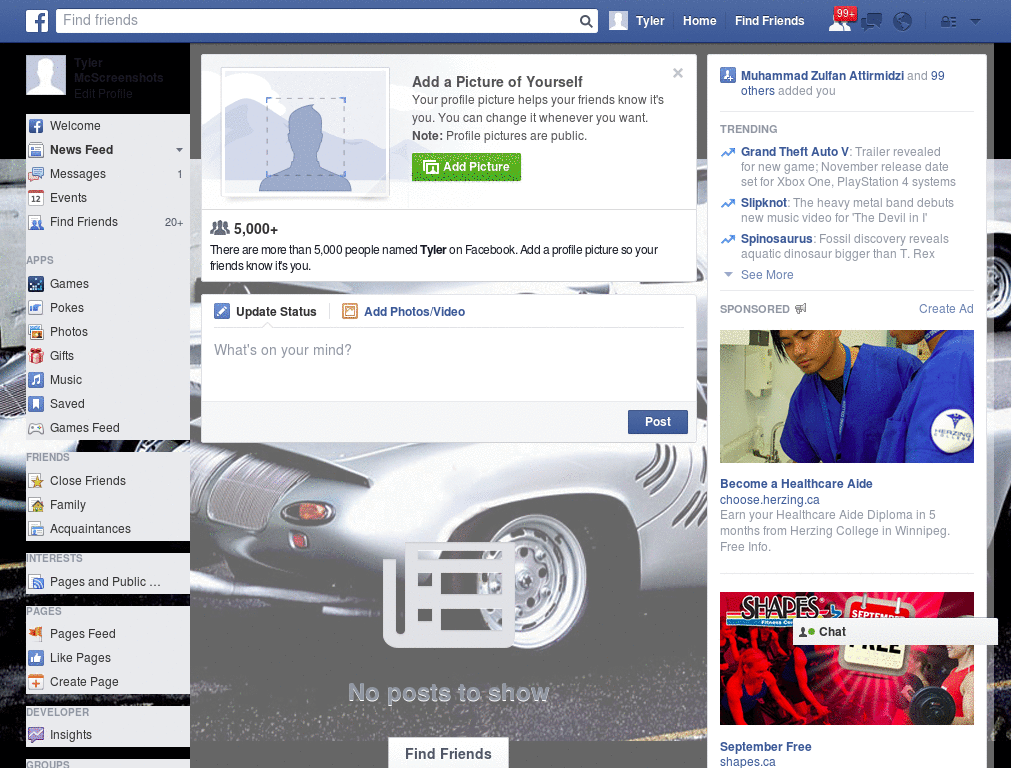Click the Photos icon in sidebar
1024x768 pixels.
tap(36, 332)
